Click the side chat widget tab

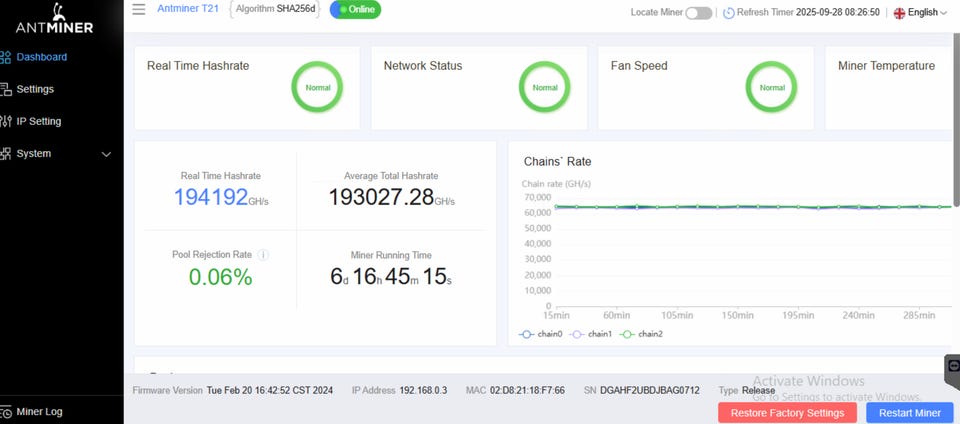point(953,371)
